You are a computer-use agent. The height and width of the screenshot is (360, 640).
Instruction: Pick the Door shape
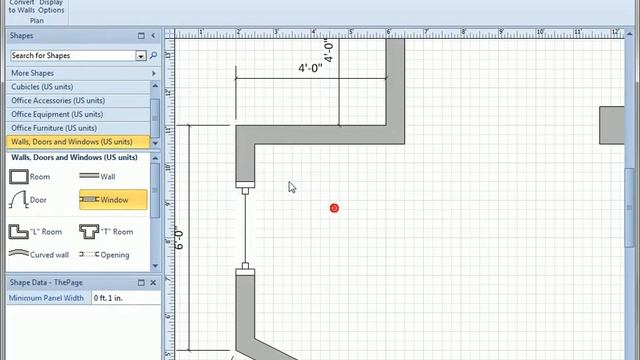[x=28, y=200]
